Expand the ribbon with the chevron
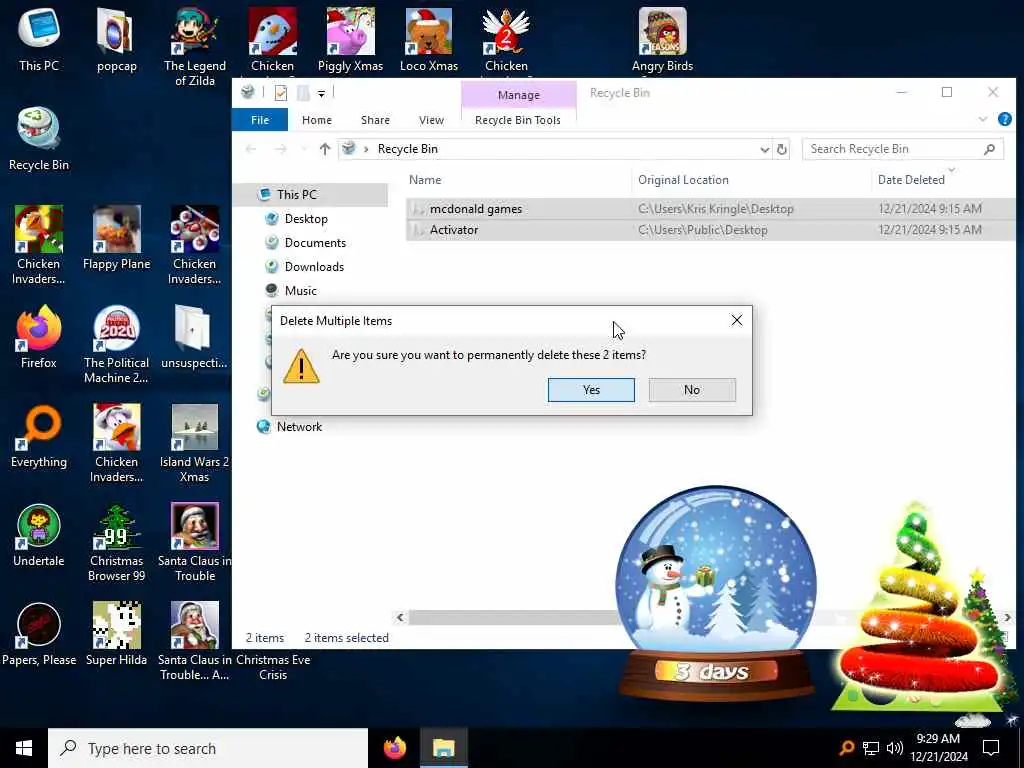 tap(983, 120)
